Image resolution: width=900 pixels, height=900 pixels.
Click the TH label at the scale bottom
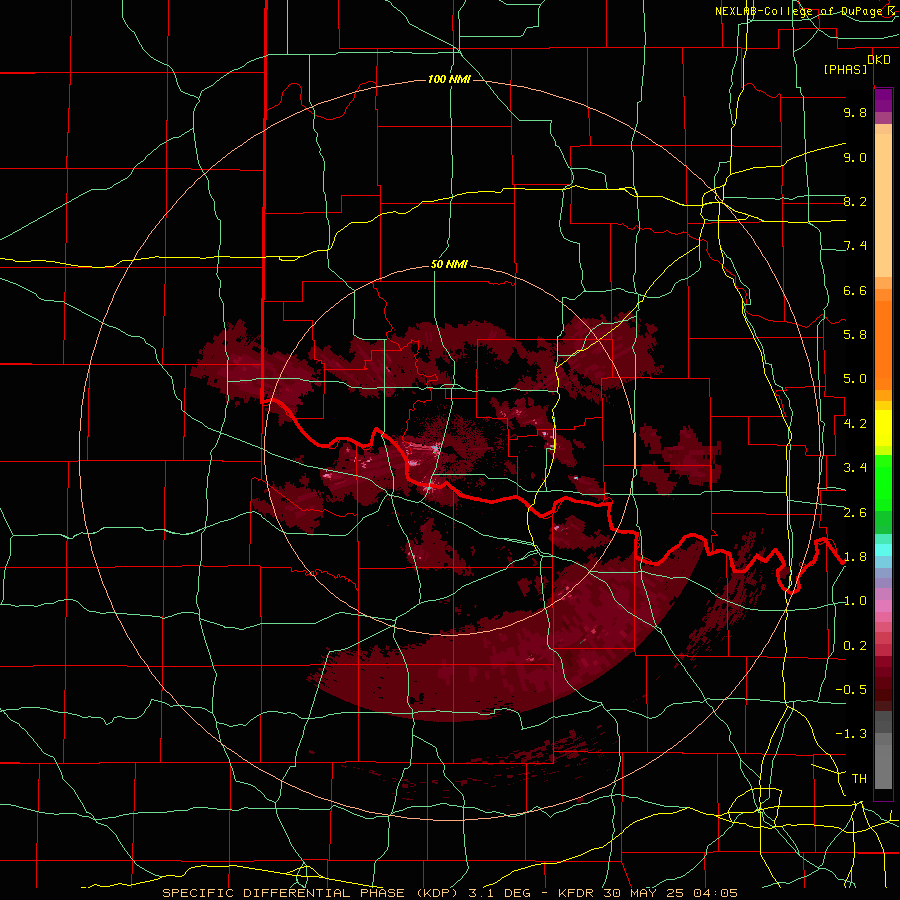coord(859,779)
